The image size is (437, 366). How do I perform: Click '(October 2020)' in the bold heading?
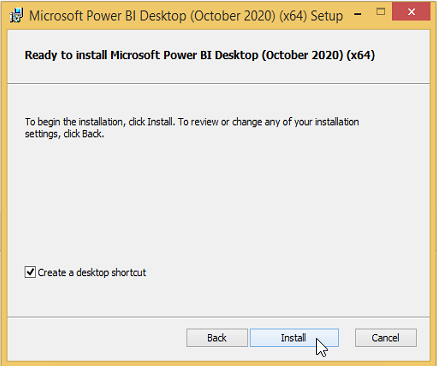click(302, 55)
